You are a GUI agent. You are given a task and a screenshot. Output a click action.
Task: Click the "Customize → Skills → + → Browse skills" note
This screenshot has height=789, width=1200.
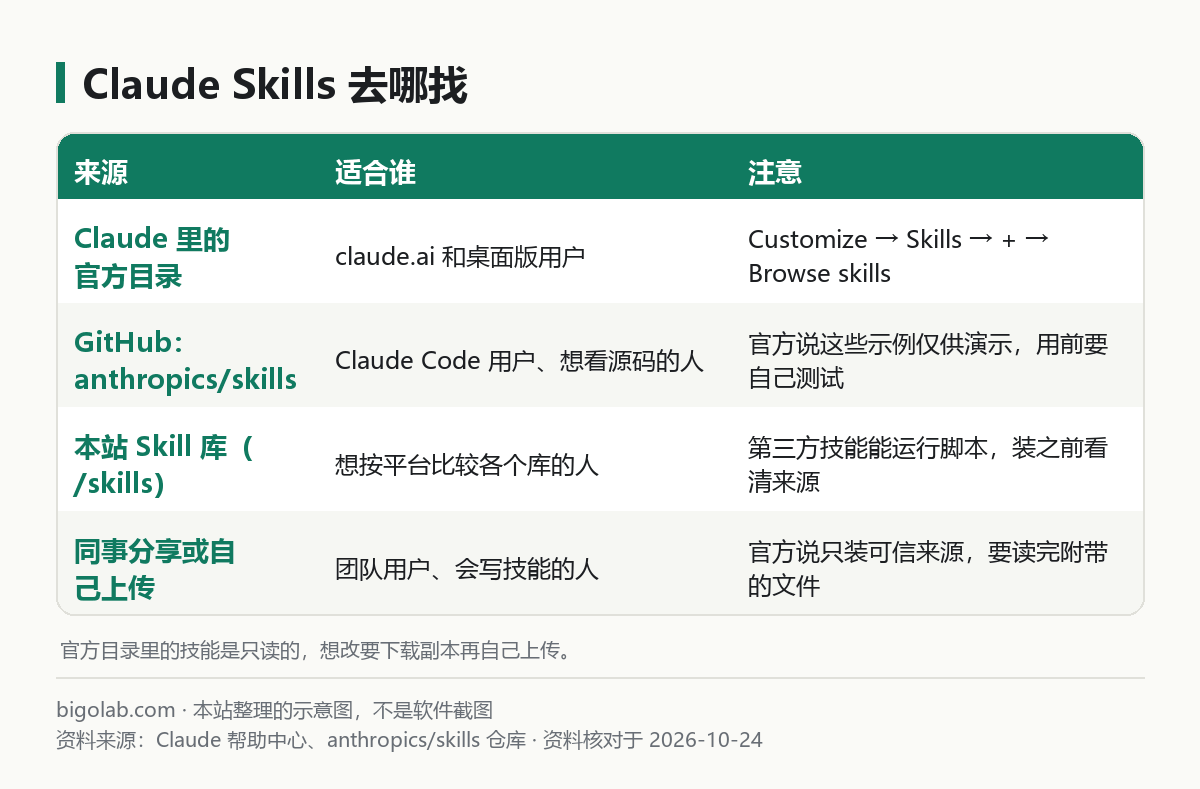[898, 256]
